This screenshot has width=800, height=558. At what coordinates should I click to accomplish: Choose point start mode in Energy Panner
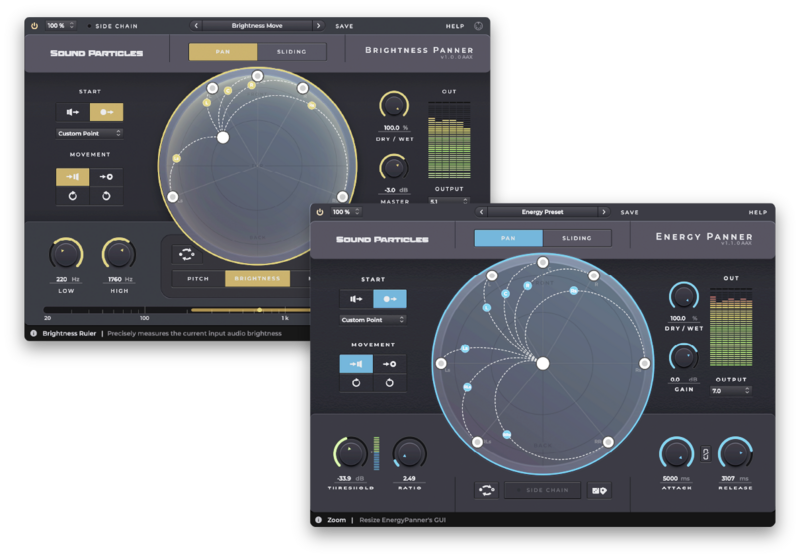390,299
